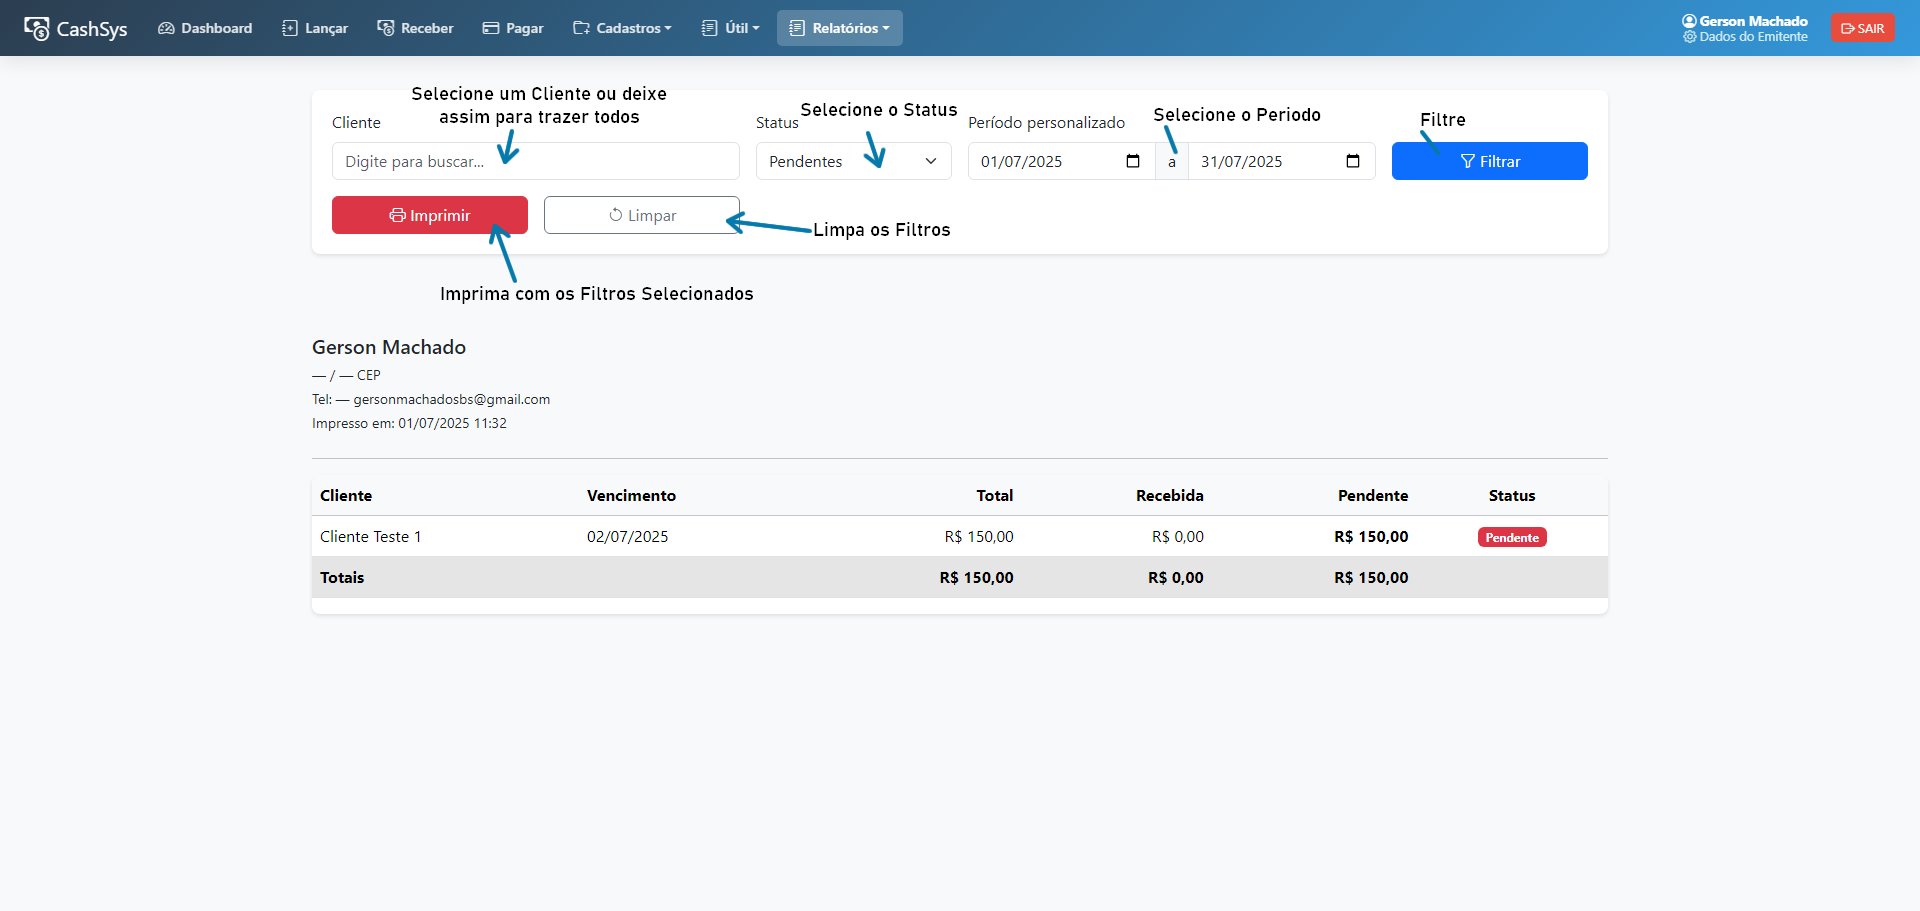Click the red Pendente status badge
The image size is (1920, 911).
[1511, 537]
